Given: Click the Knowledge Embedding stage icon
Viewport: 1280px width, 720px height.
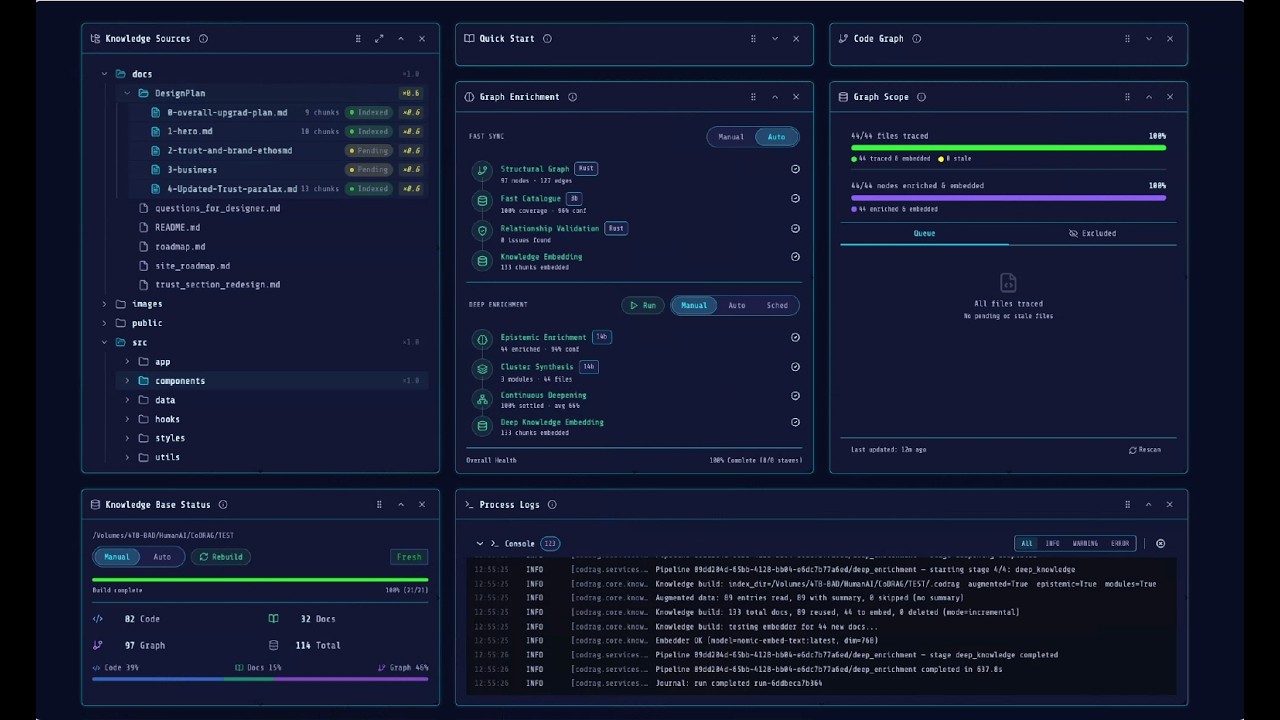Looking at the screenshot, I should click(x=482, y=260).
